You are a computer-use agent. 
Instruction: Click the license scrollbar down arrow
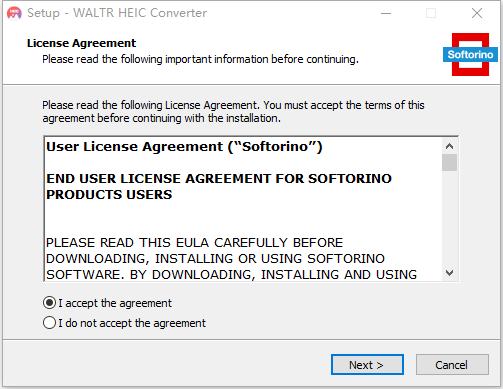[x=449, y=273]
